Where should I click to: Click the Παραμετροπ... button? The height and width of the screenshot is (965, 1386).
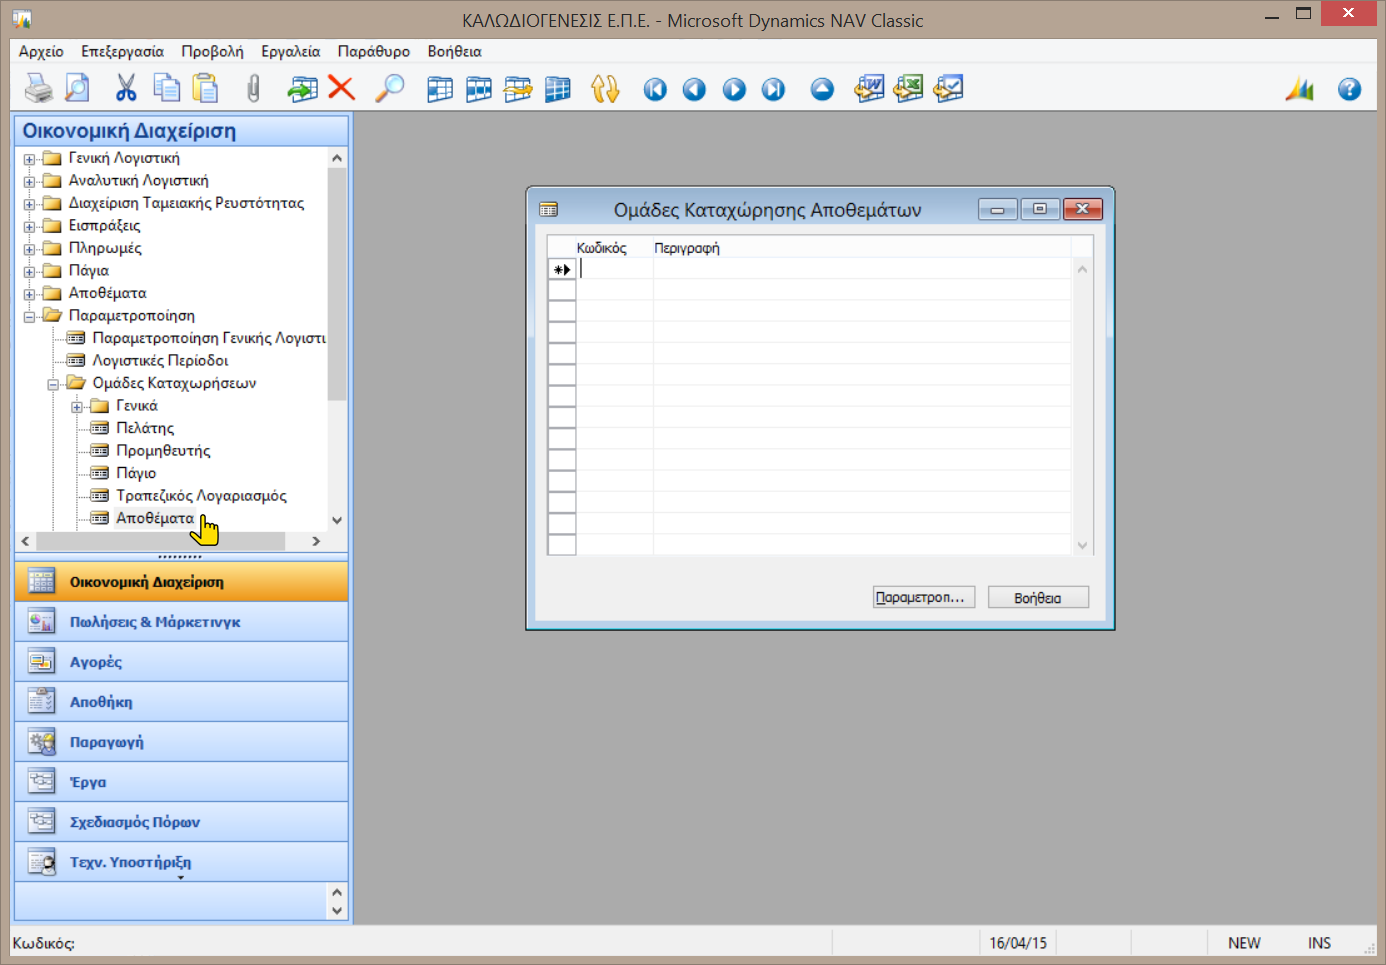[x=924, y=597]
